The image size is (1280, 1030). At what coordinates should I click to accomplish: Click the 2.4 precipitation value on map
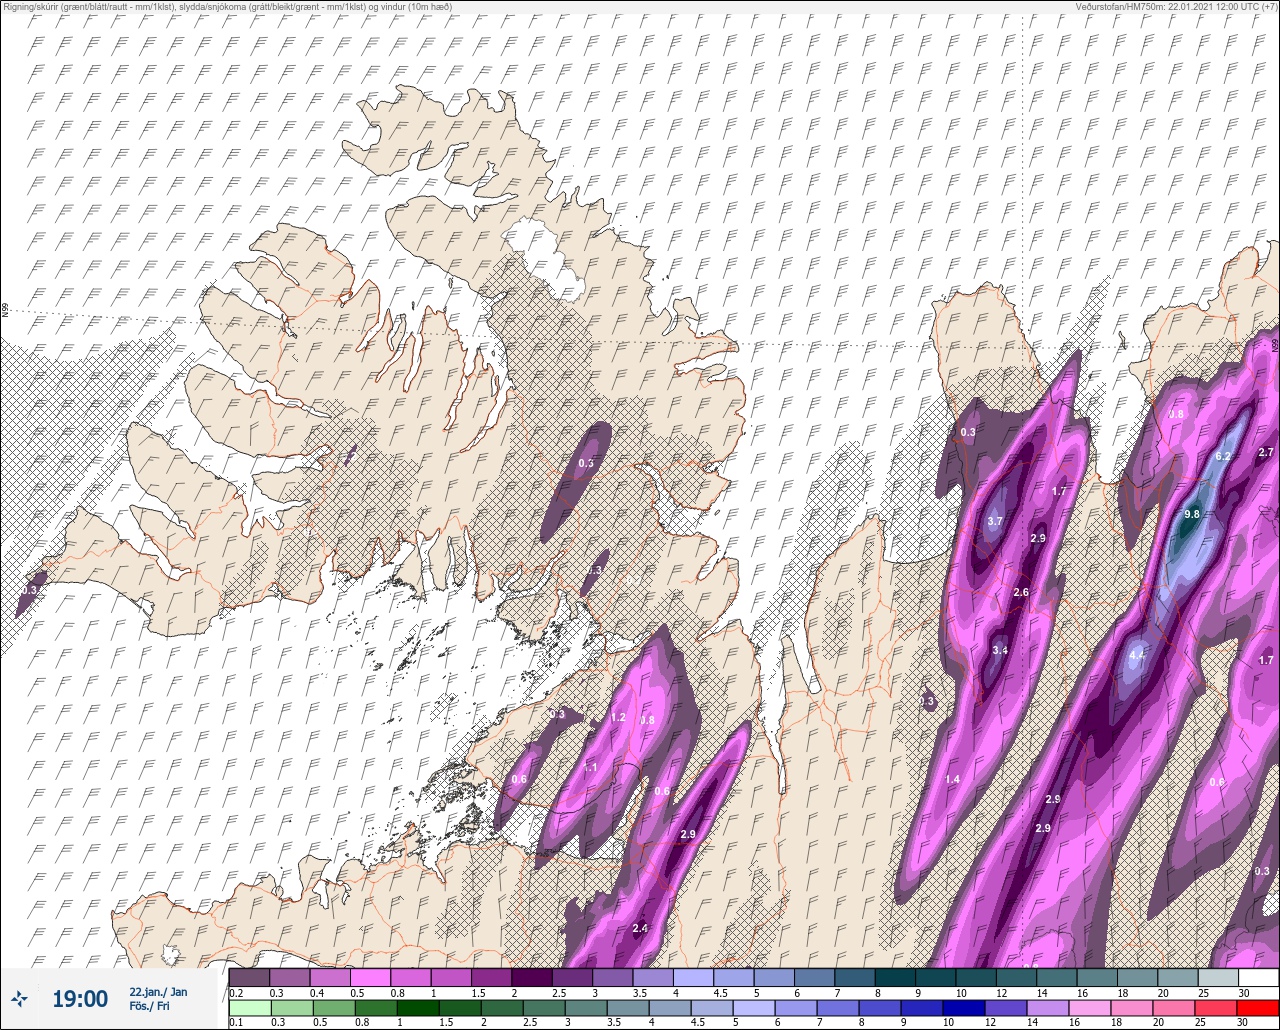point(641,929)
